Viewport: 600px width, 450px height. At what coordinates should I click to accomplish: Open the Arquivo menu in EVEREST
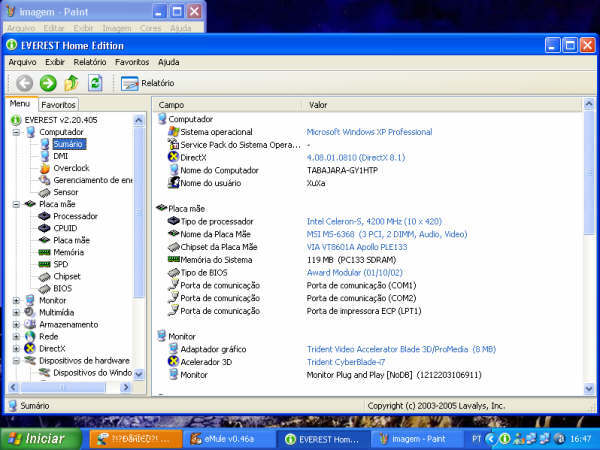click(x=22, y=62)
